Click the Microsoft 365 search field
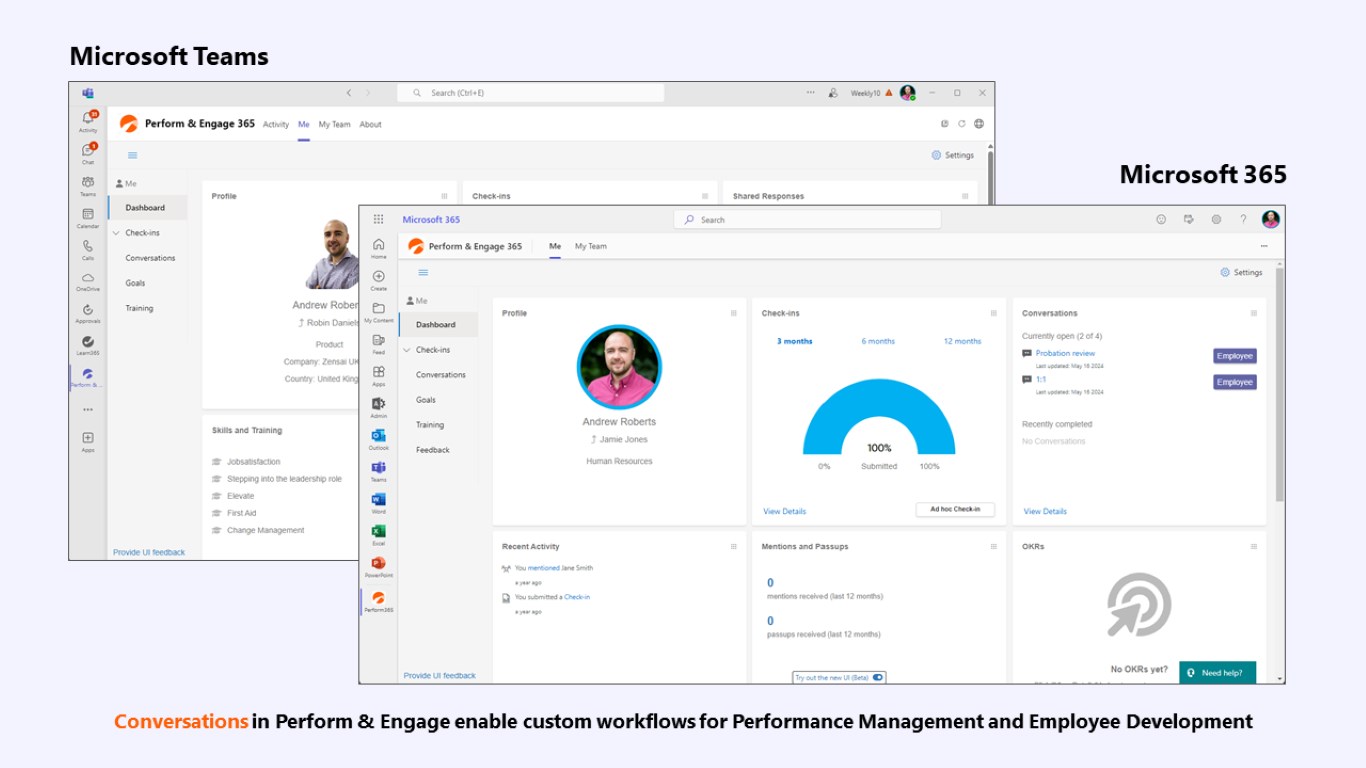 pos(807,220)
